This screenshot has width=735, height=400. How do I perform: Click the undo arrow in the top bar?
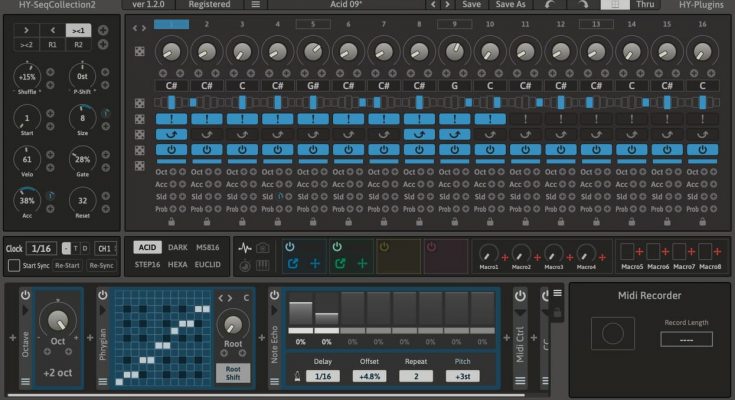[550, 5]
